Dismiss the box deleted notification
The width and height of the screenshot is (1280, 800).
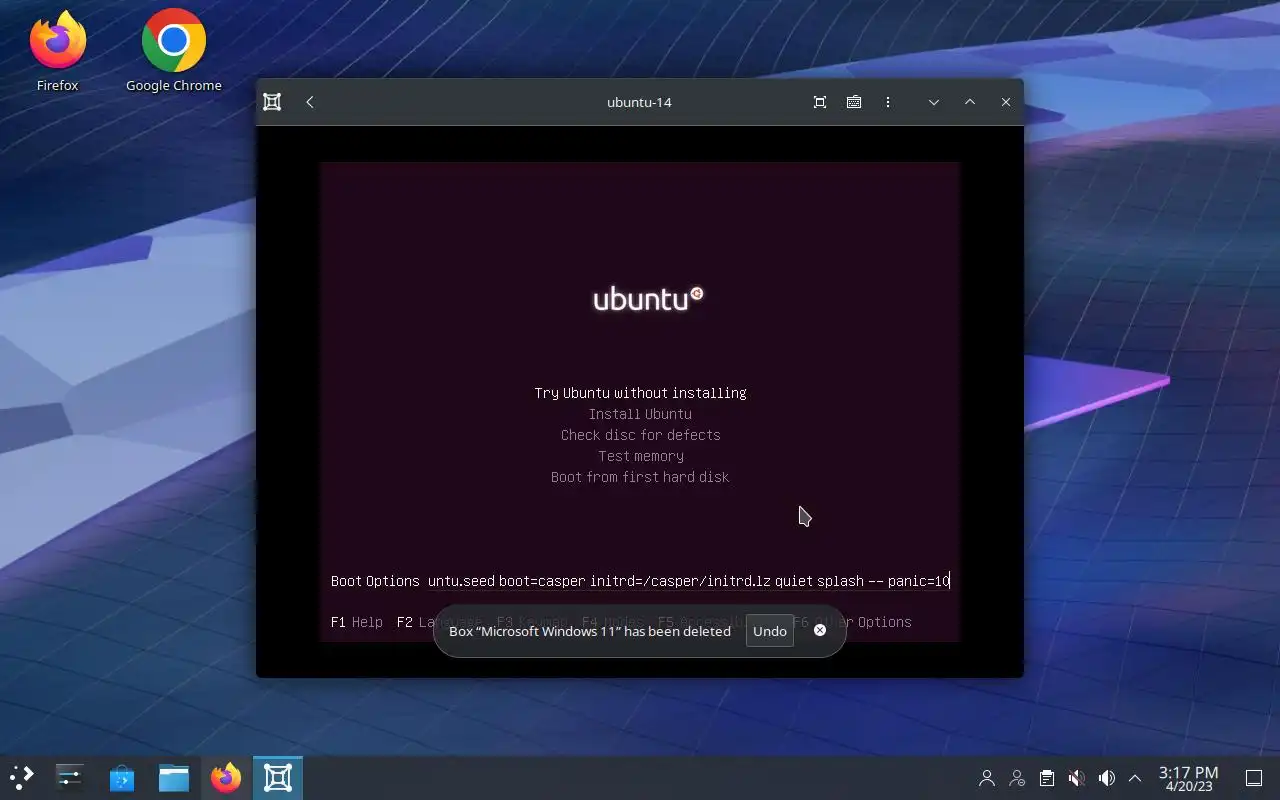click(x=820, y=630)
